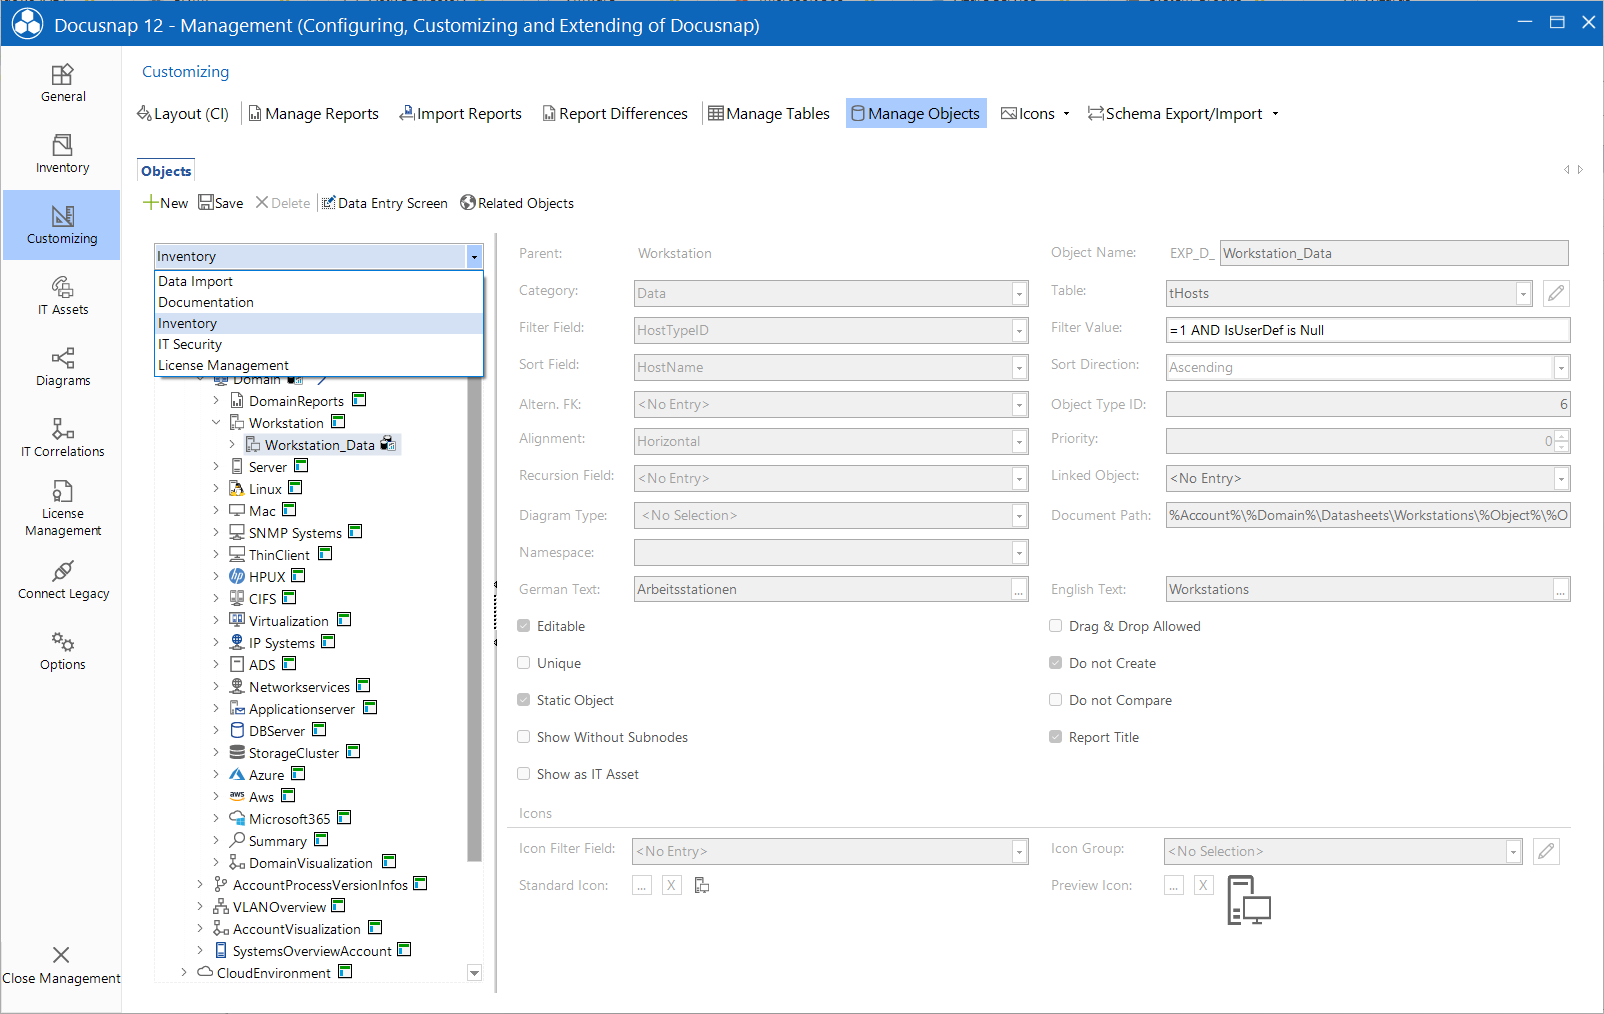
Task: Click the Filter Value input field
Action: pyautogui.click(x=1368, y=330)
